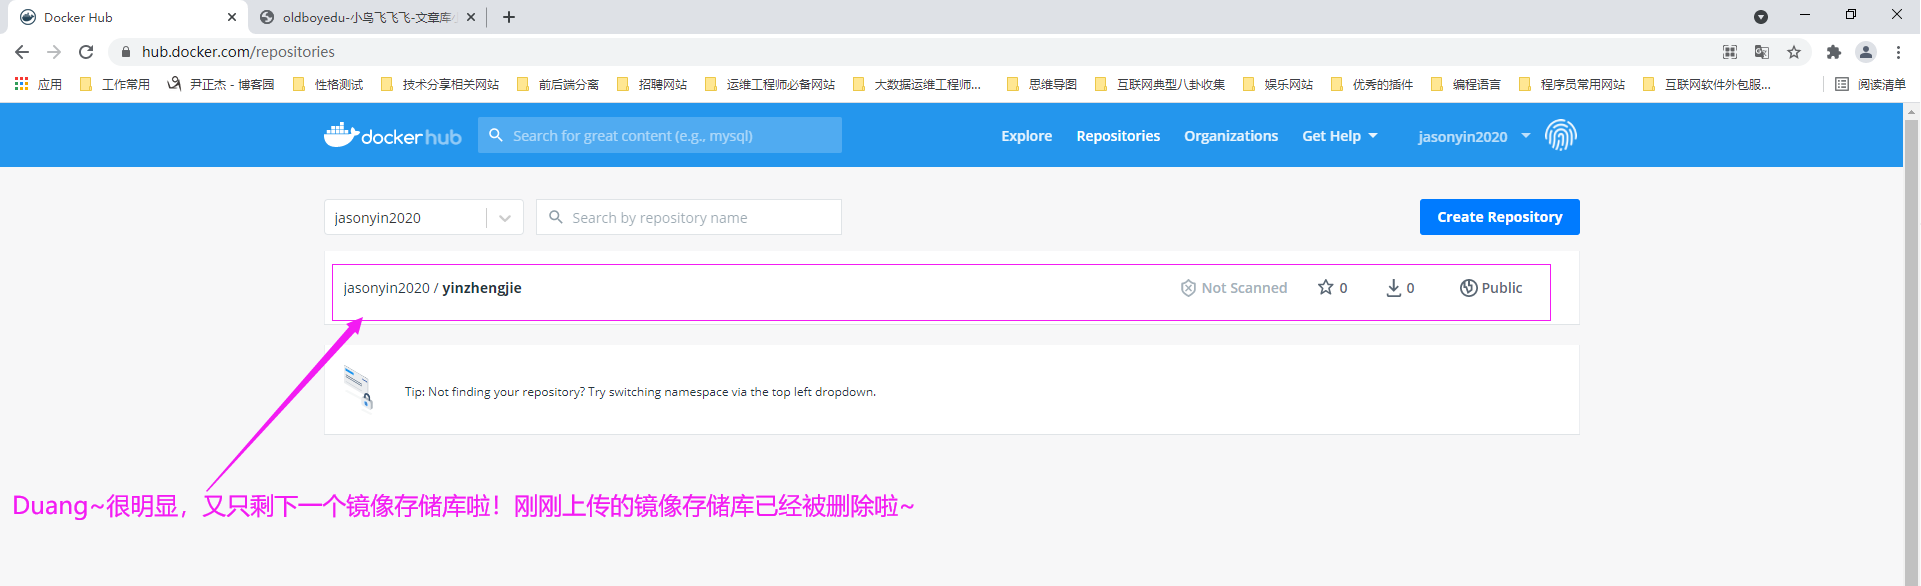Click the fingerprint avatar icon

1560,135
